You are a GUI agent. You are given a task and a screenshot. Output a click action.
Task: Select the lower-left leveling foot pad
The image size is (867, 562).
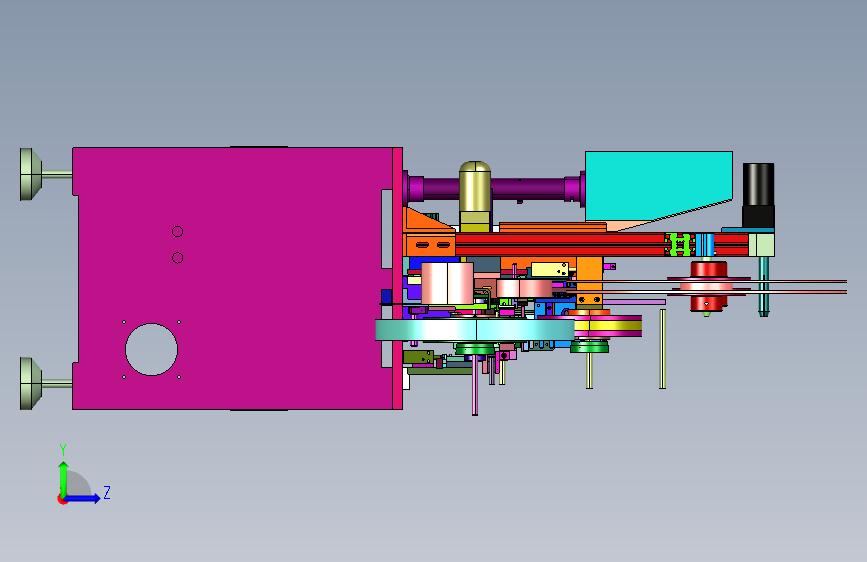(x=30, y=383)
